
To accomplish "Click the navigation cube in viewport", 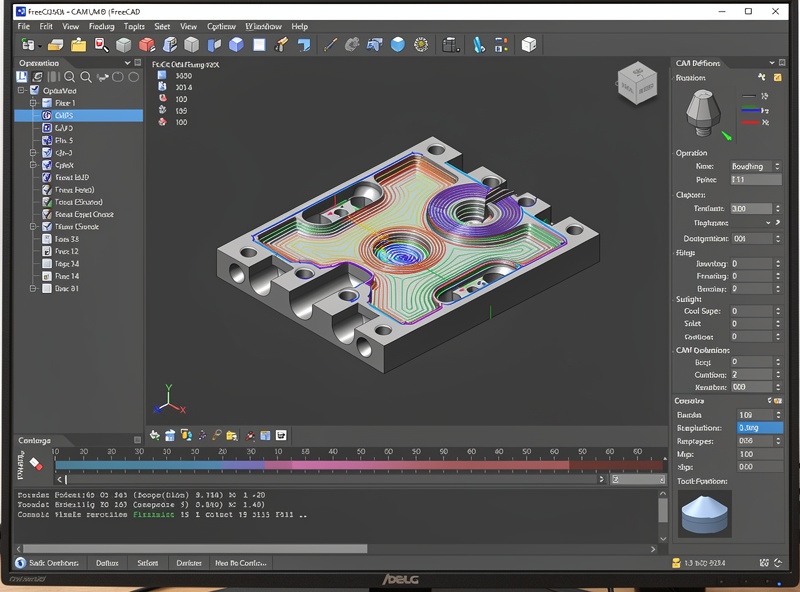I will click(637, 84).
